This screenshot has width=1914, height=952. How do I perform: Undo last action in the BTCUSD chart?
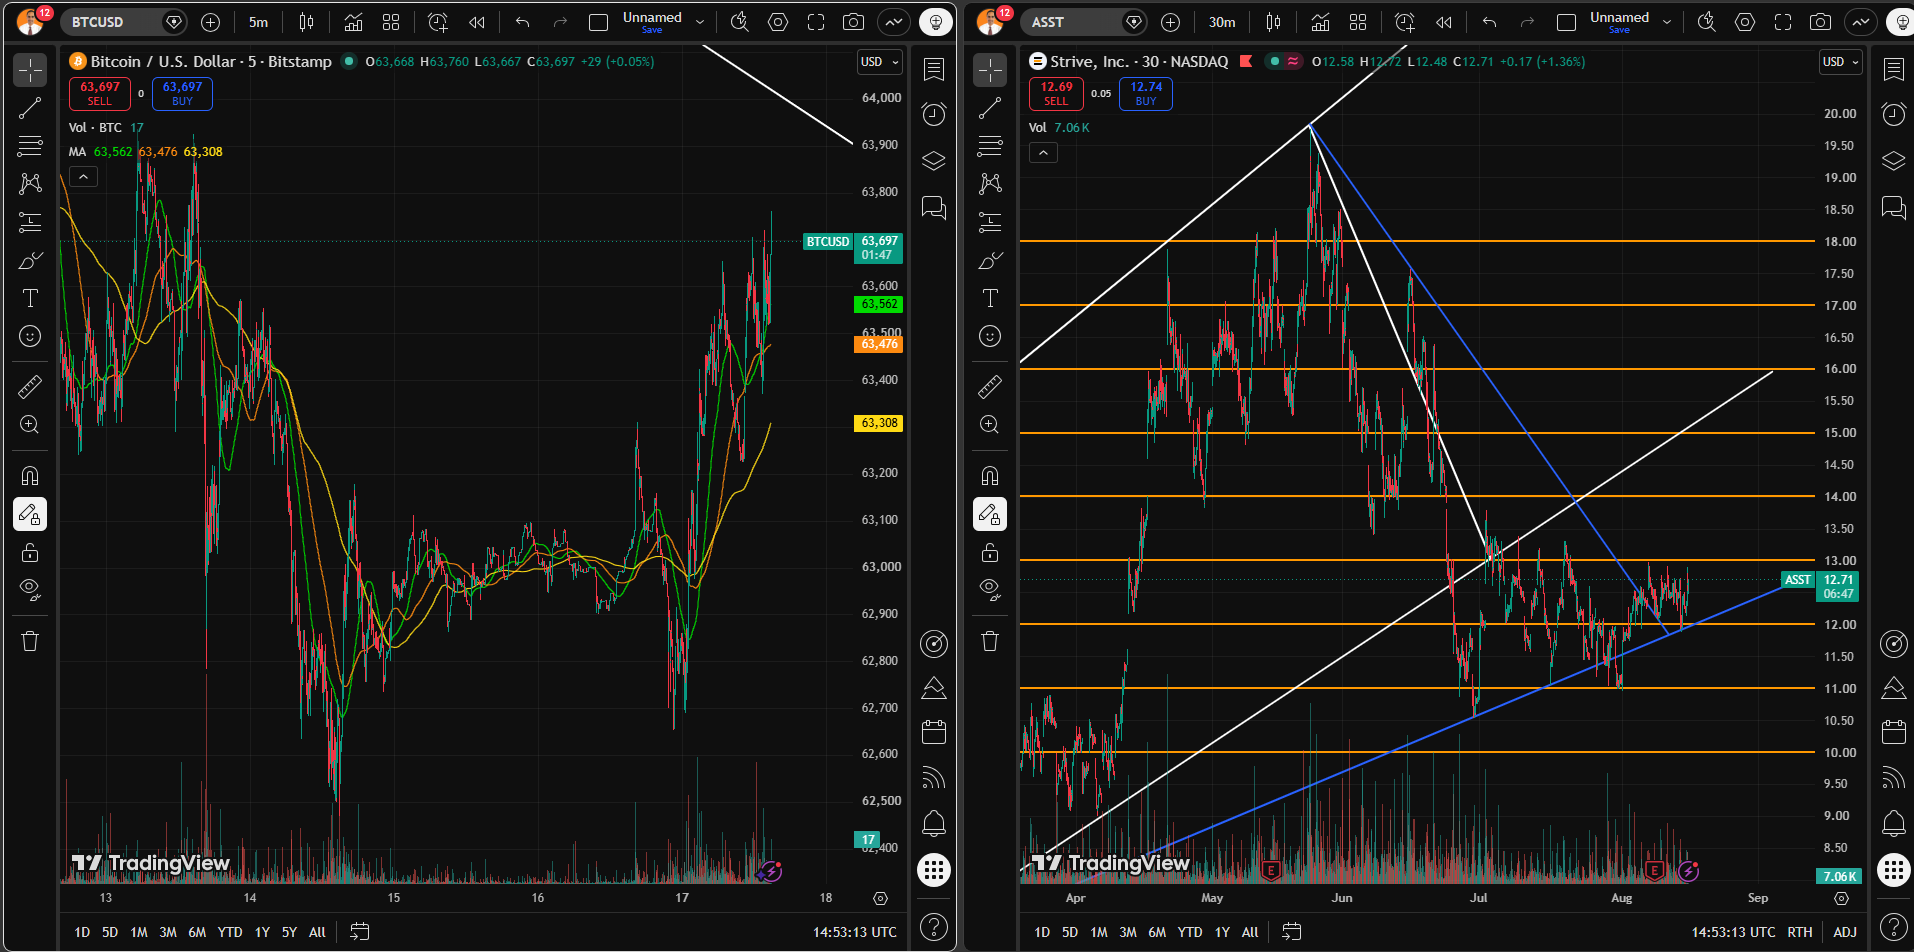[x=522, y=22]
